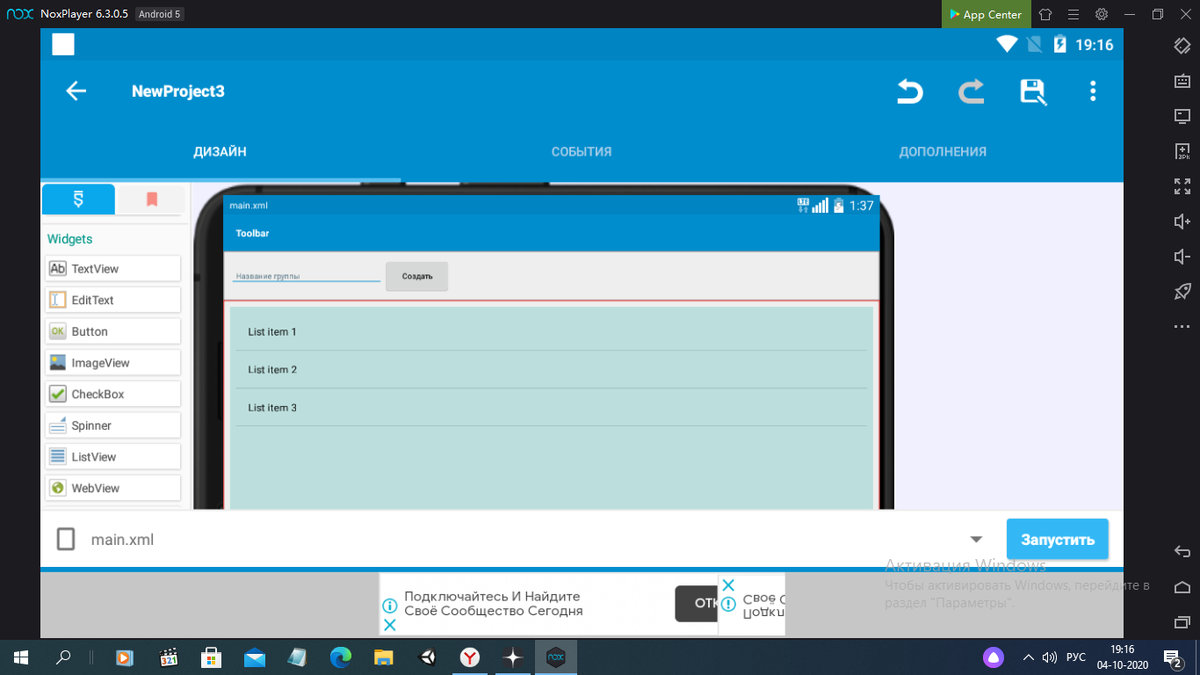Open the NoxPlayer hamburger menu
Screen dimensions: 1200x675
click(x=1073, y=14)
